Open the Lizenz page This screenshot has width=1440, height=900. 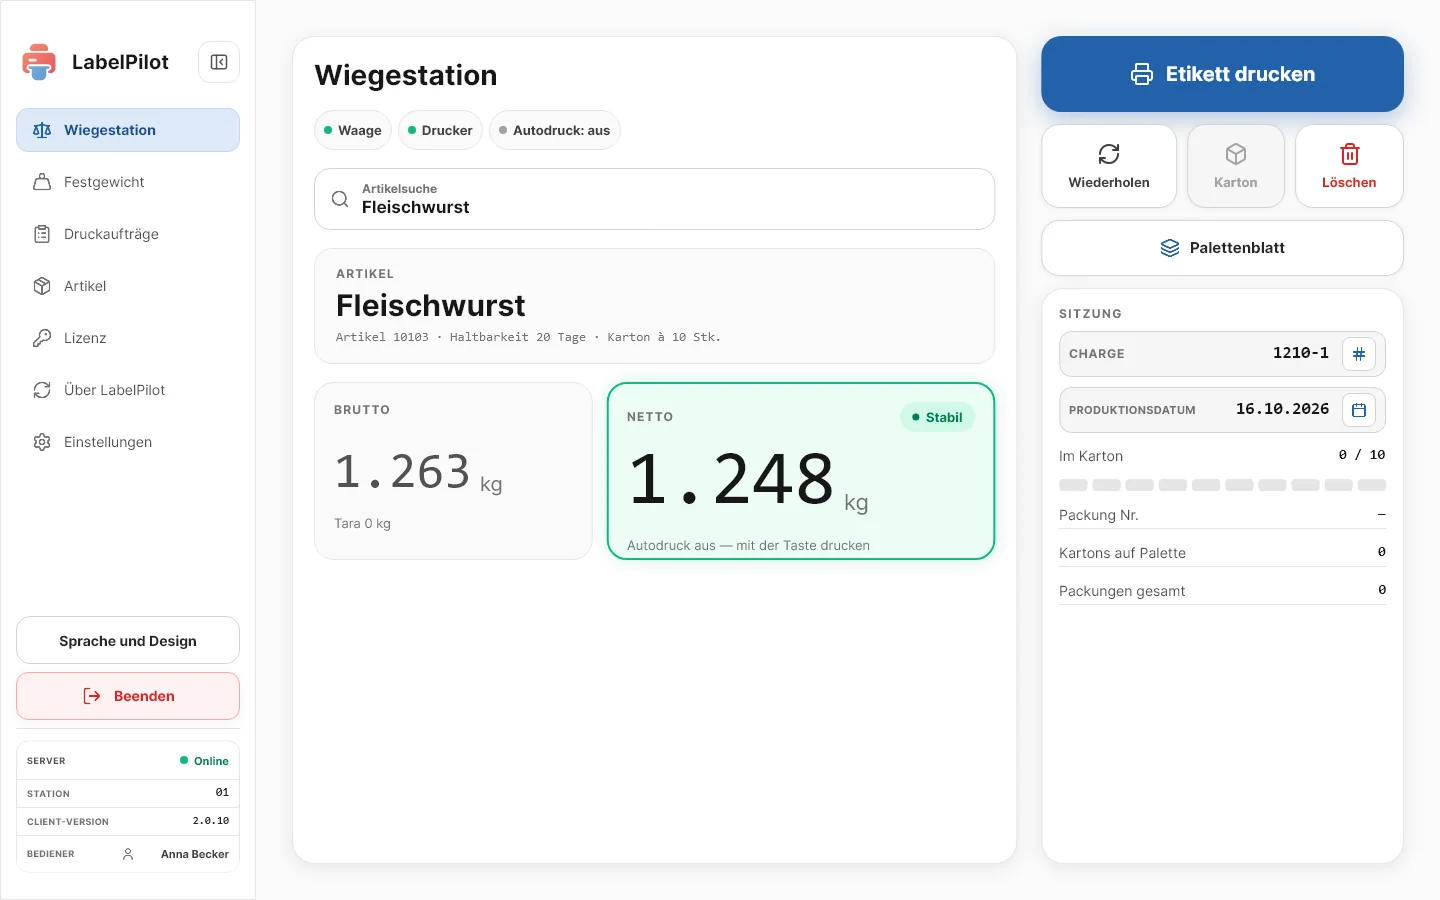[x=128, y=338]
